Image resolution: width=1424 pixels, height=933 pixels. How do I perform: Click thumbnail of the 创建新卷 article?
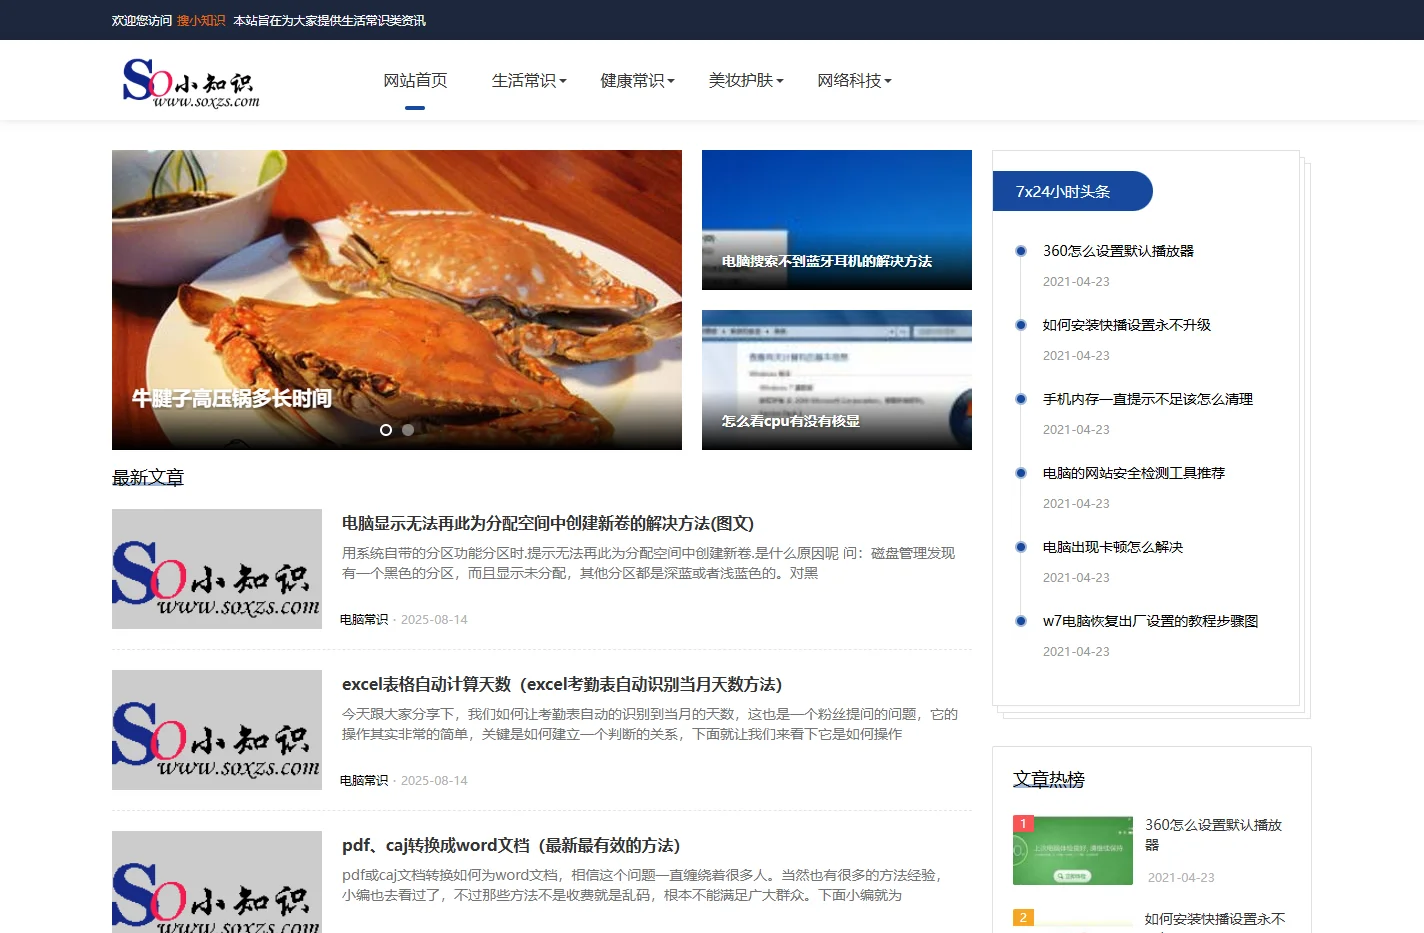pyautogui.click(x=217, y=569)
